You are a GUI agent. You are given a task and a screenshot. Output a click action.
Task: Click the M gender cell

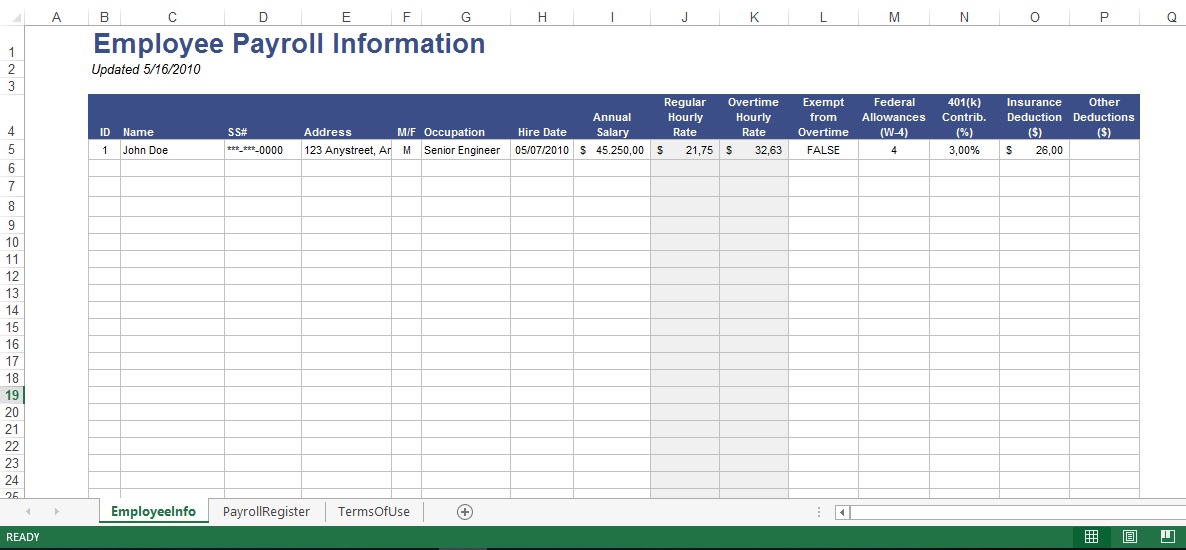[406, 150]
